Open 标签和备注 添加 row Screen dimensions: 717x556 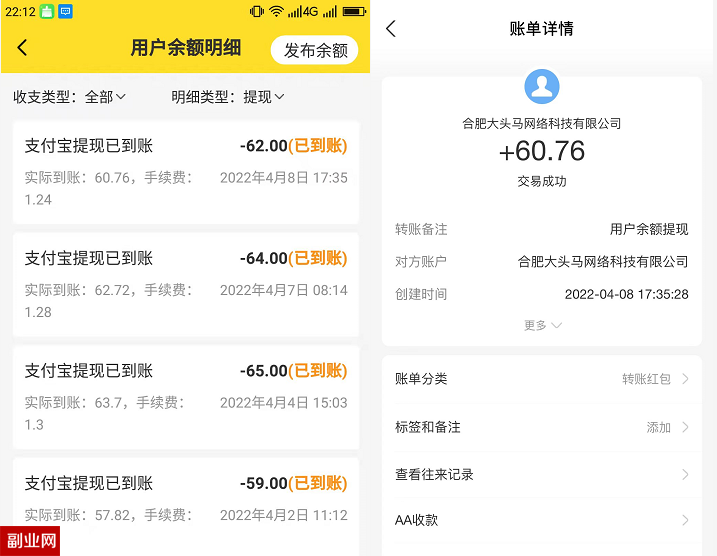coord(542,427)
